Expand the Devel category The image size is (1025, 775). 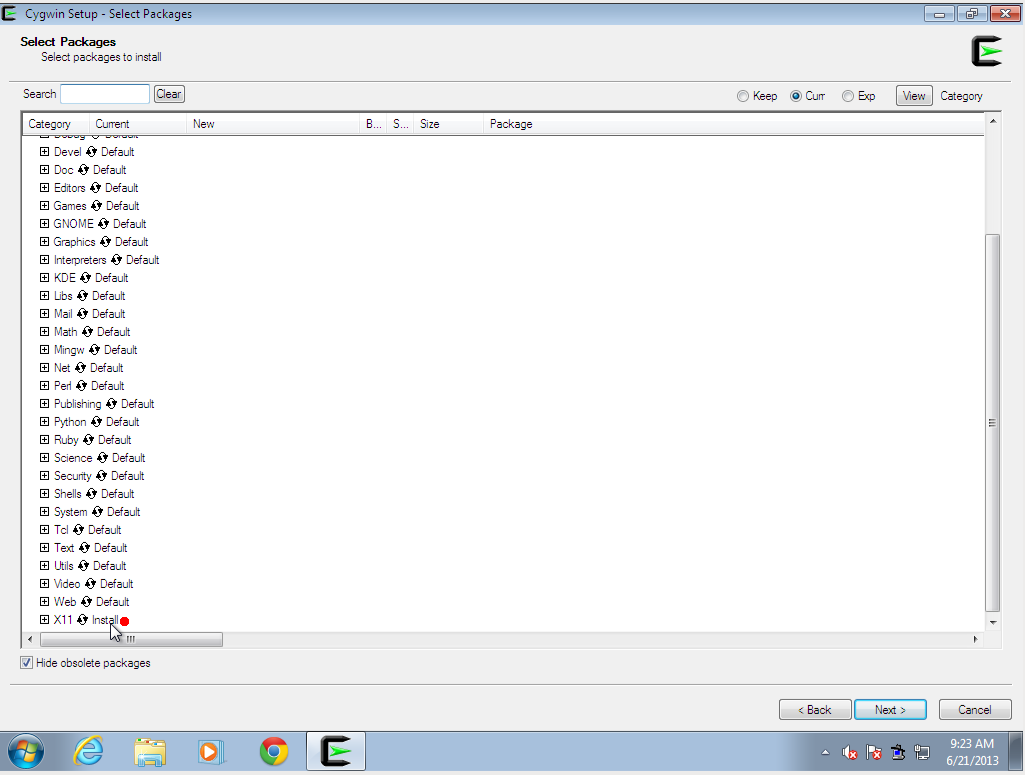point(44,152)
